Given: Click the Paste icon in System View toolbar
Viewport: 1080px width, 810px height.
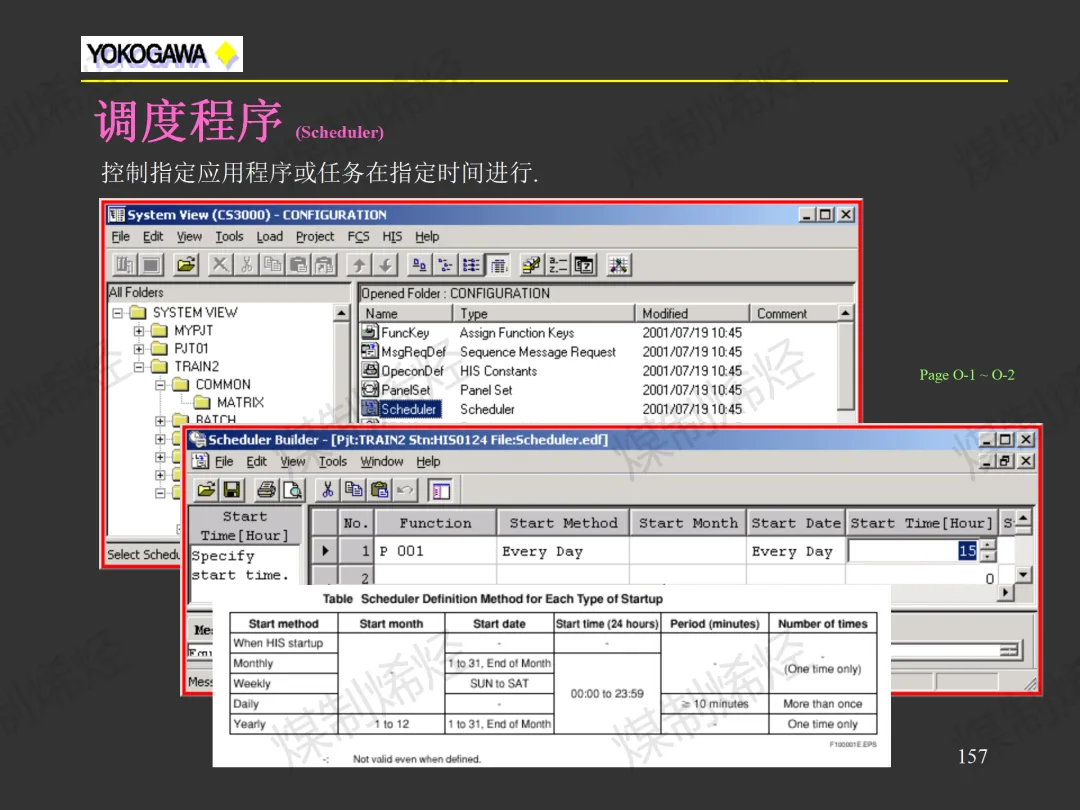Looking at the screenshot, I should pos(298,264).
